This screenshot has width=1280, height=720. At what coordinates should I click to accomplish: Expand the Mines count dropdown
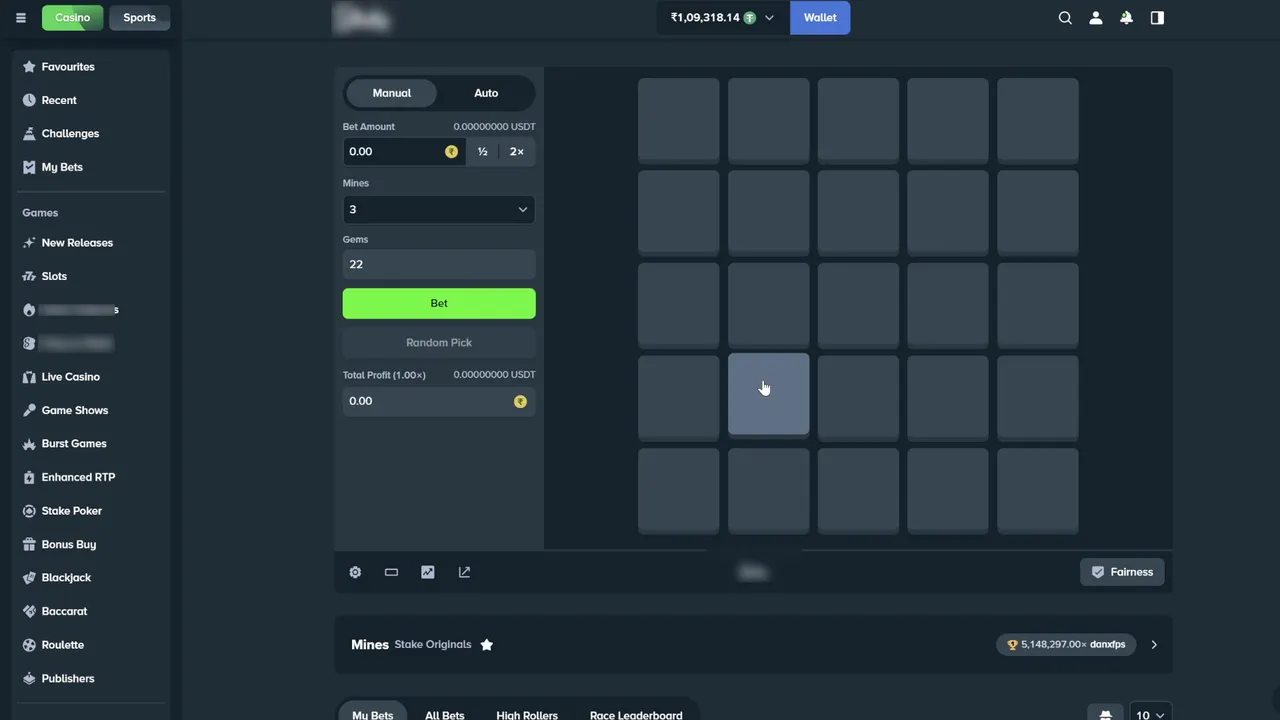[x=439, y=209]
